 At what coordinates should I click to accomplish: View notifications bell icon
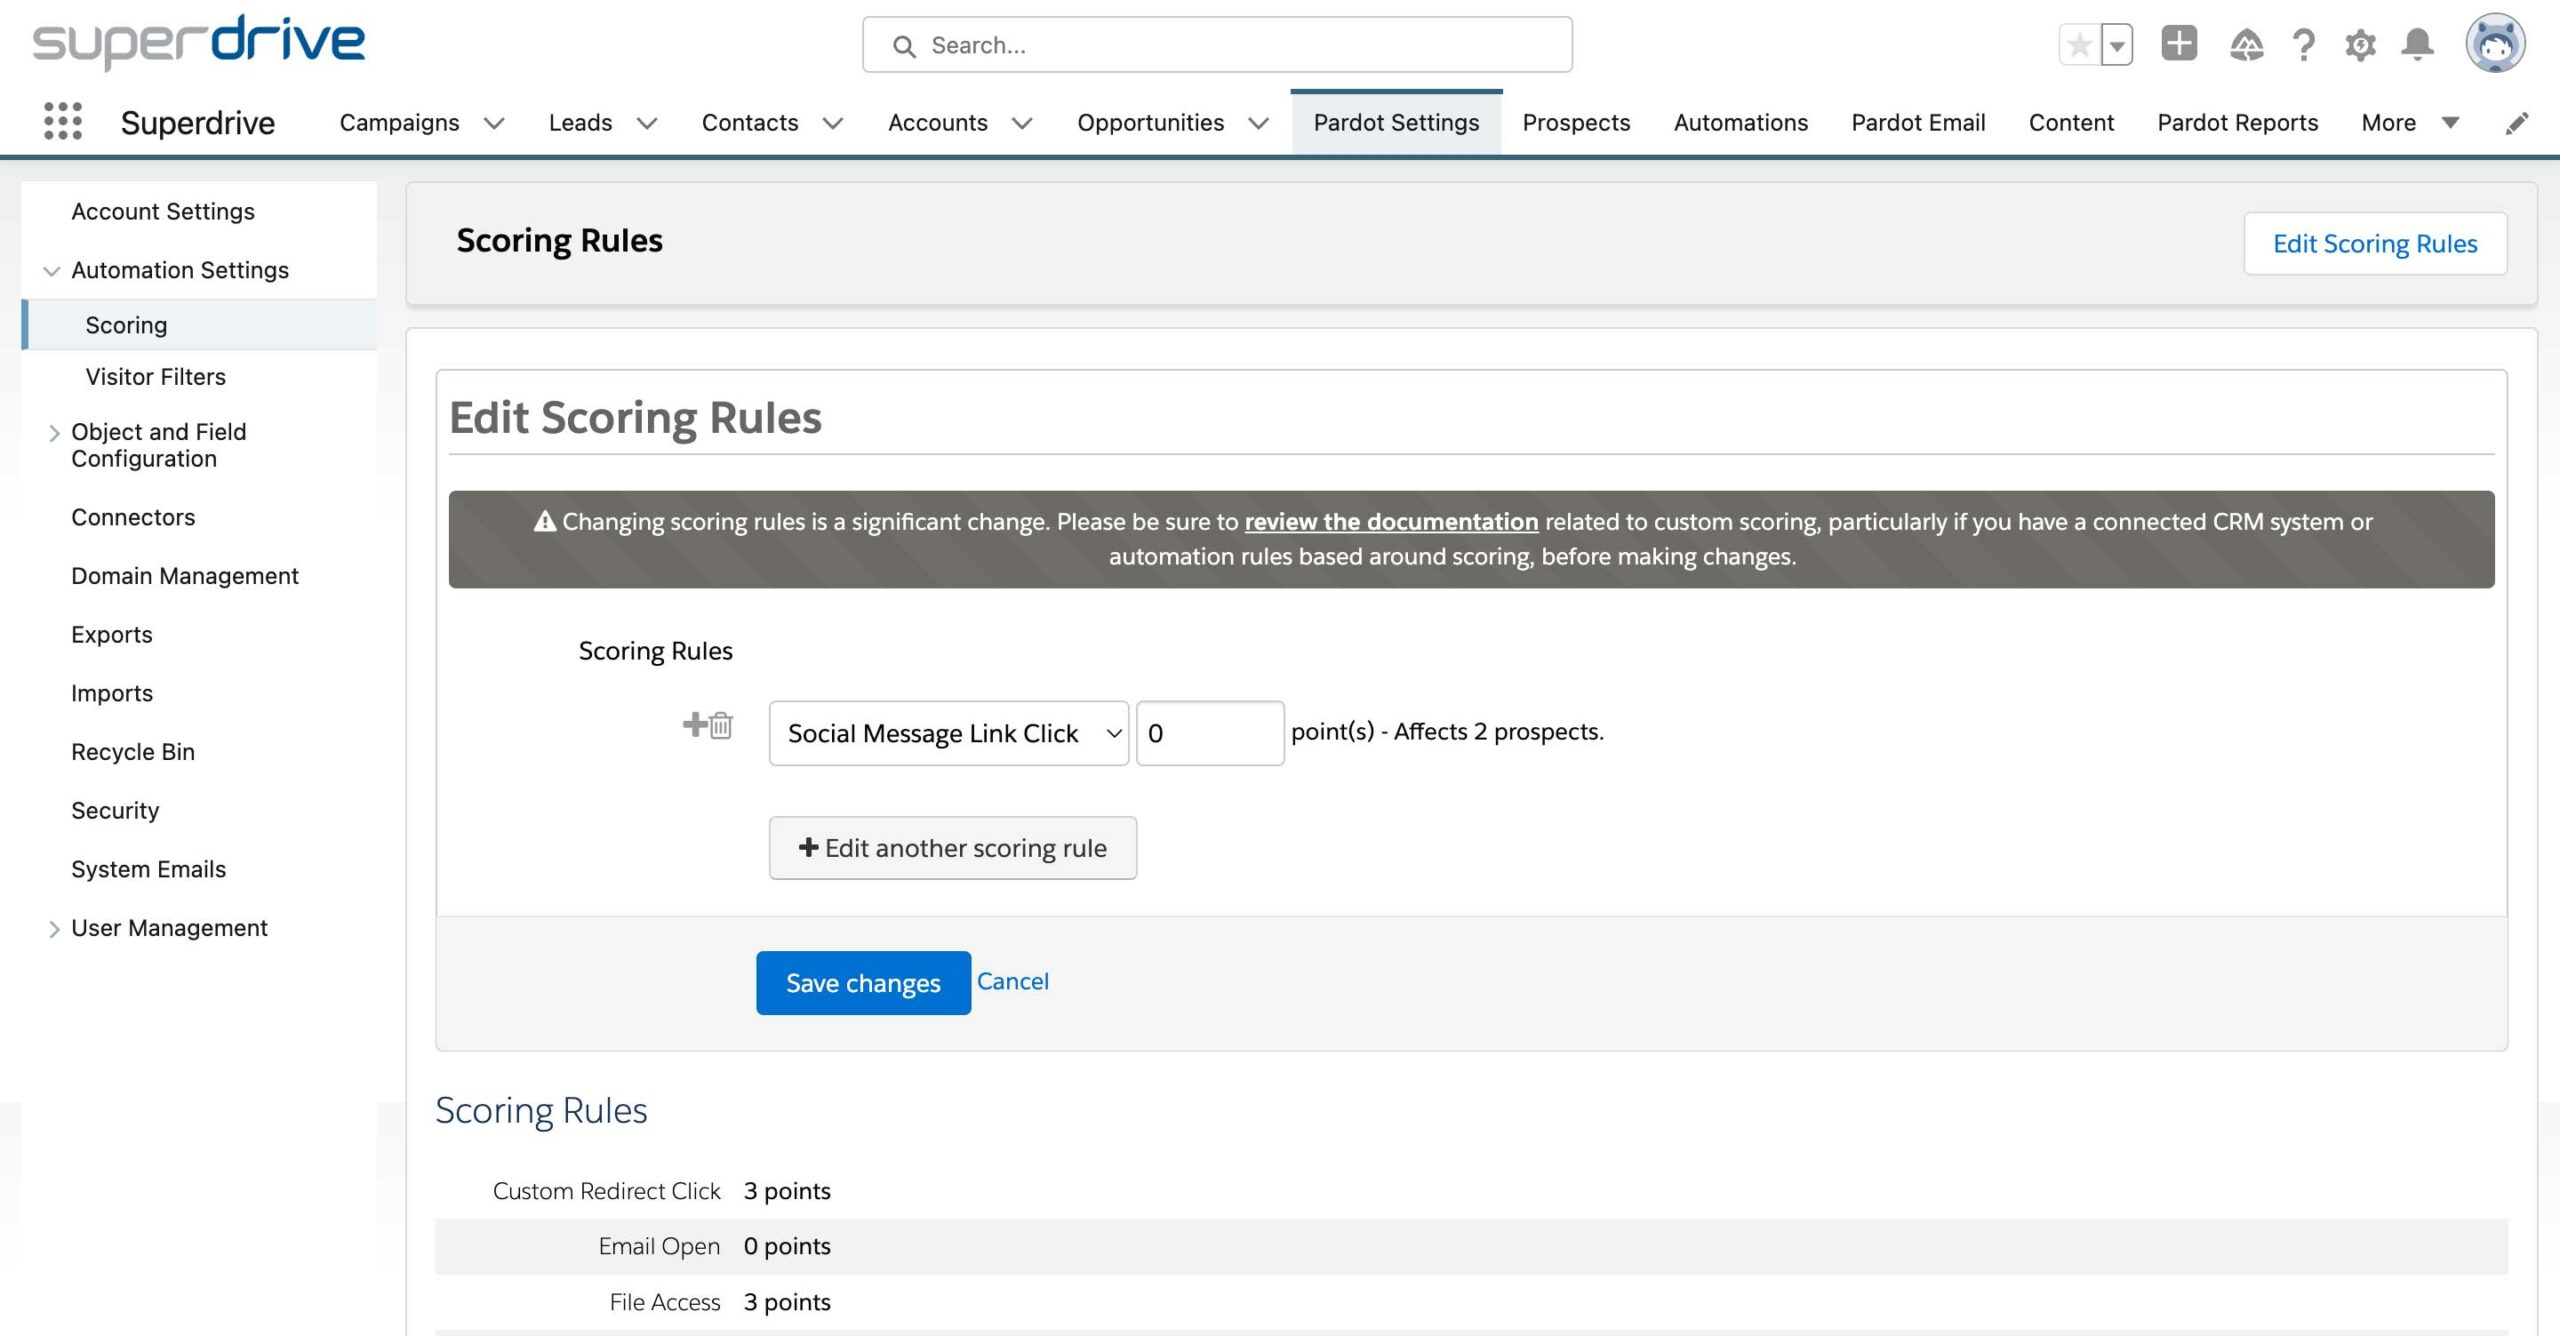click(2418, 45)
